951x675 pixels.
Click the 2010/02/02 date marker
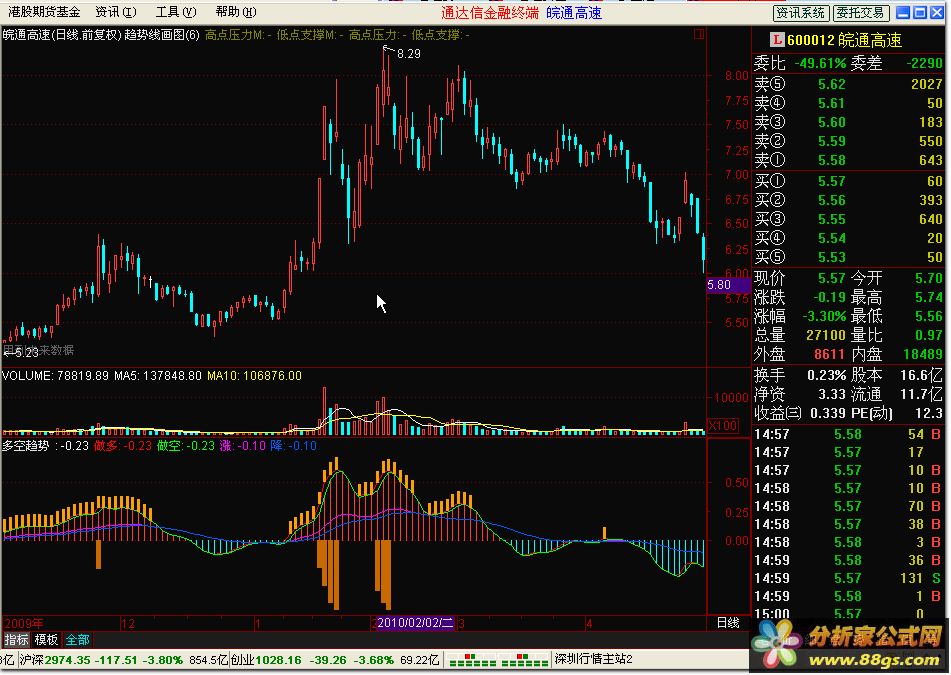pyautogui.click(x=415, y=622)
